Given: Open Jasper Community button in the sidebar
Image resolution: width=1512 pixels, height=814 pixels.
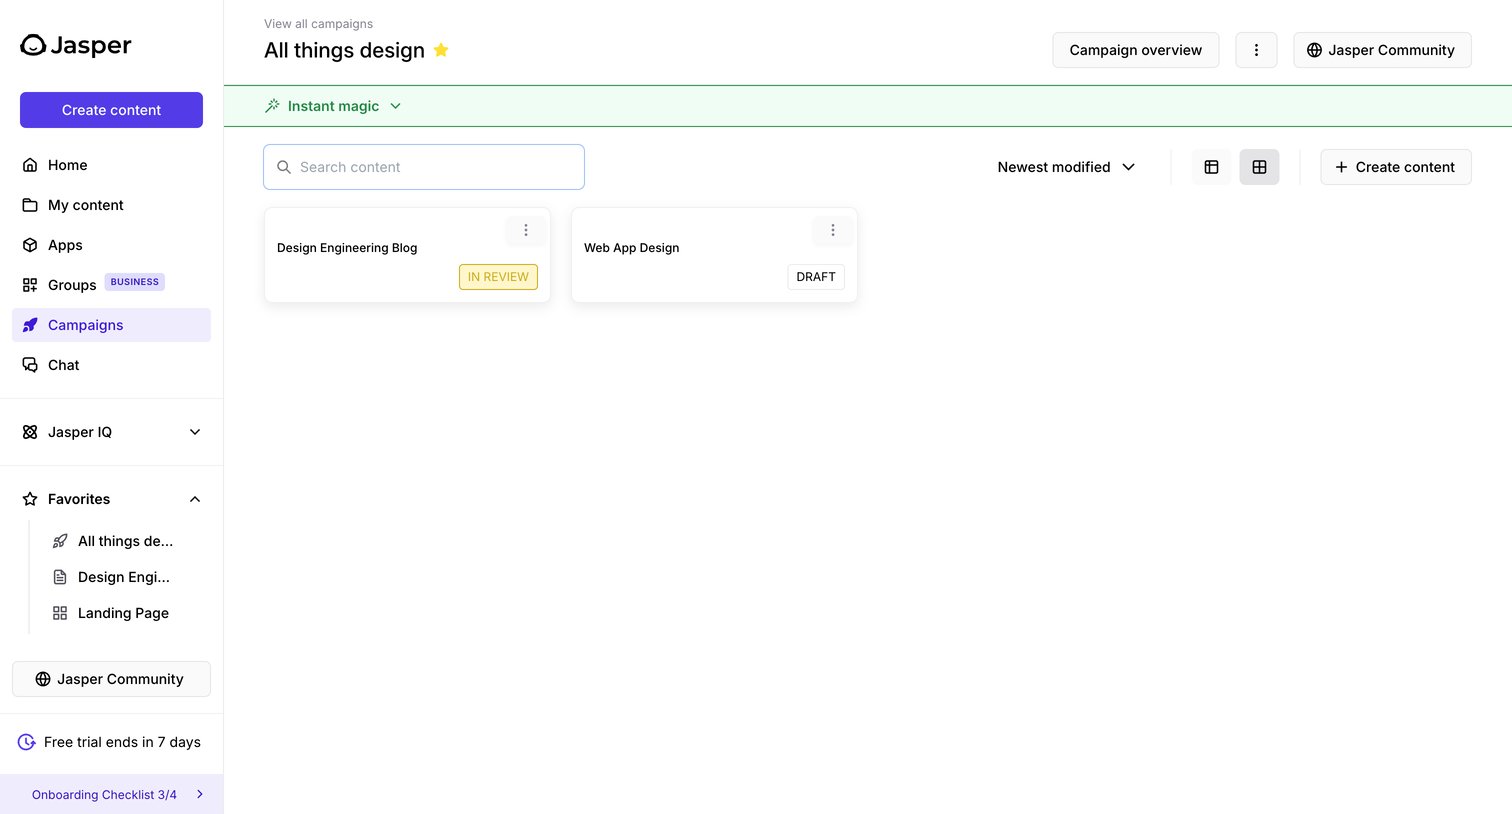Looking at the screenshot, I should pyautogui.click(x=111, y=679).
